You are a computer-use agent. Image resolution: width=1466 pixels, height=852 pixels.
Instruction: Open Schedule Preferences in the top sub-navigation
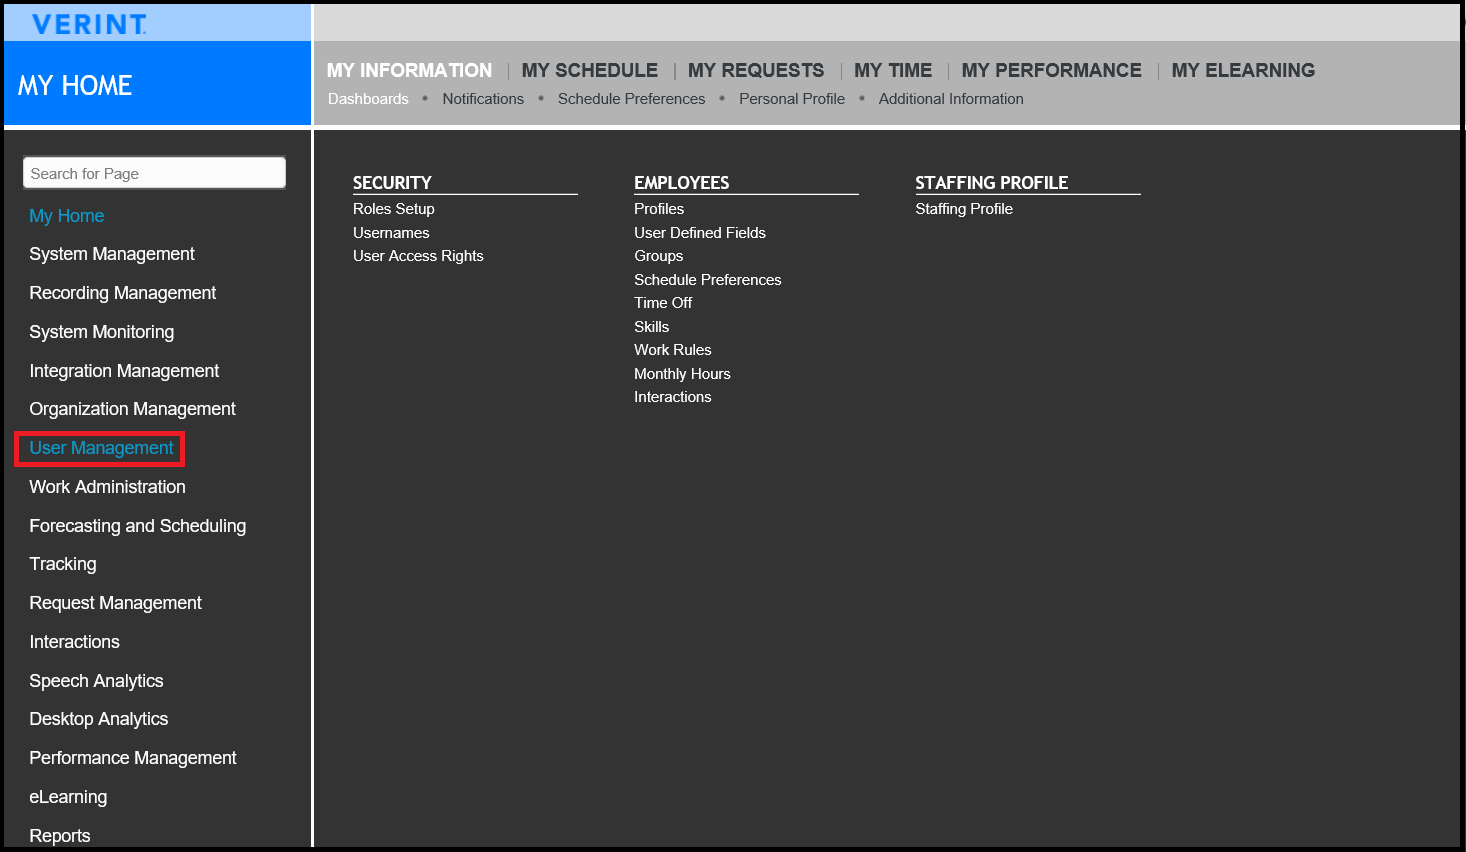(x=632, y=99)
